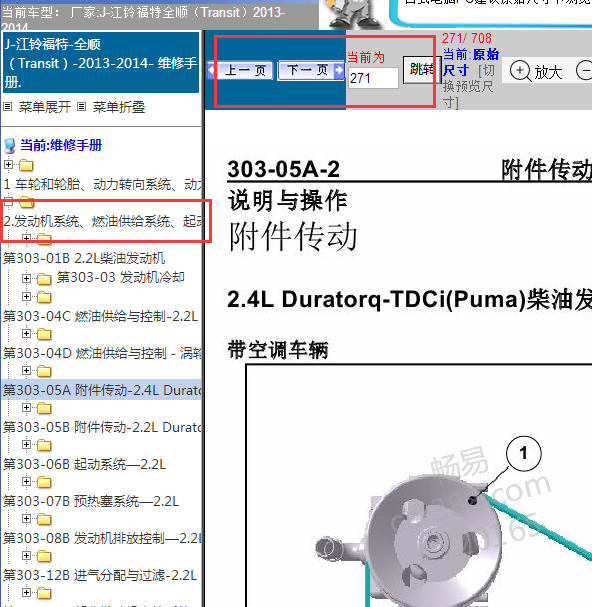592x607 pixels.
Task: Expand the 第303-04D 燃油供给与控制 node
Action: [26, 333]
